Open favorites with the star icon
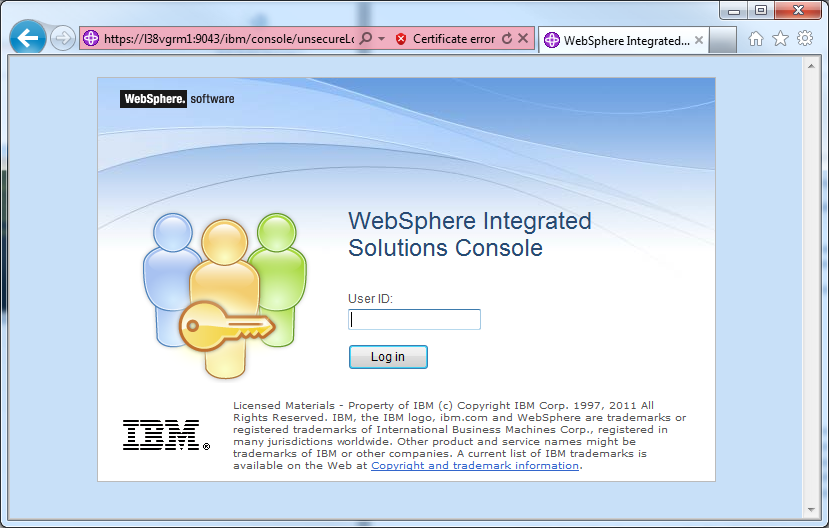 coord(780,39)
